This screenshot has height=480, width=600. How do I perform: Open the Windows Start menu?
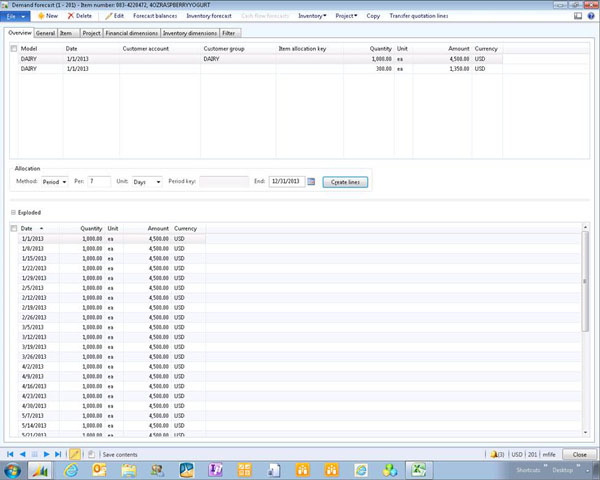13,470
